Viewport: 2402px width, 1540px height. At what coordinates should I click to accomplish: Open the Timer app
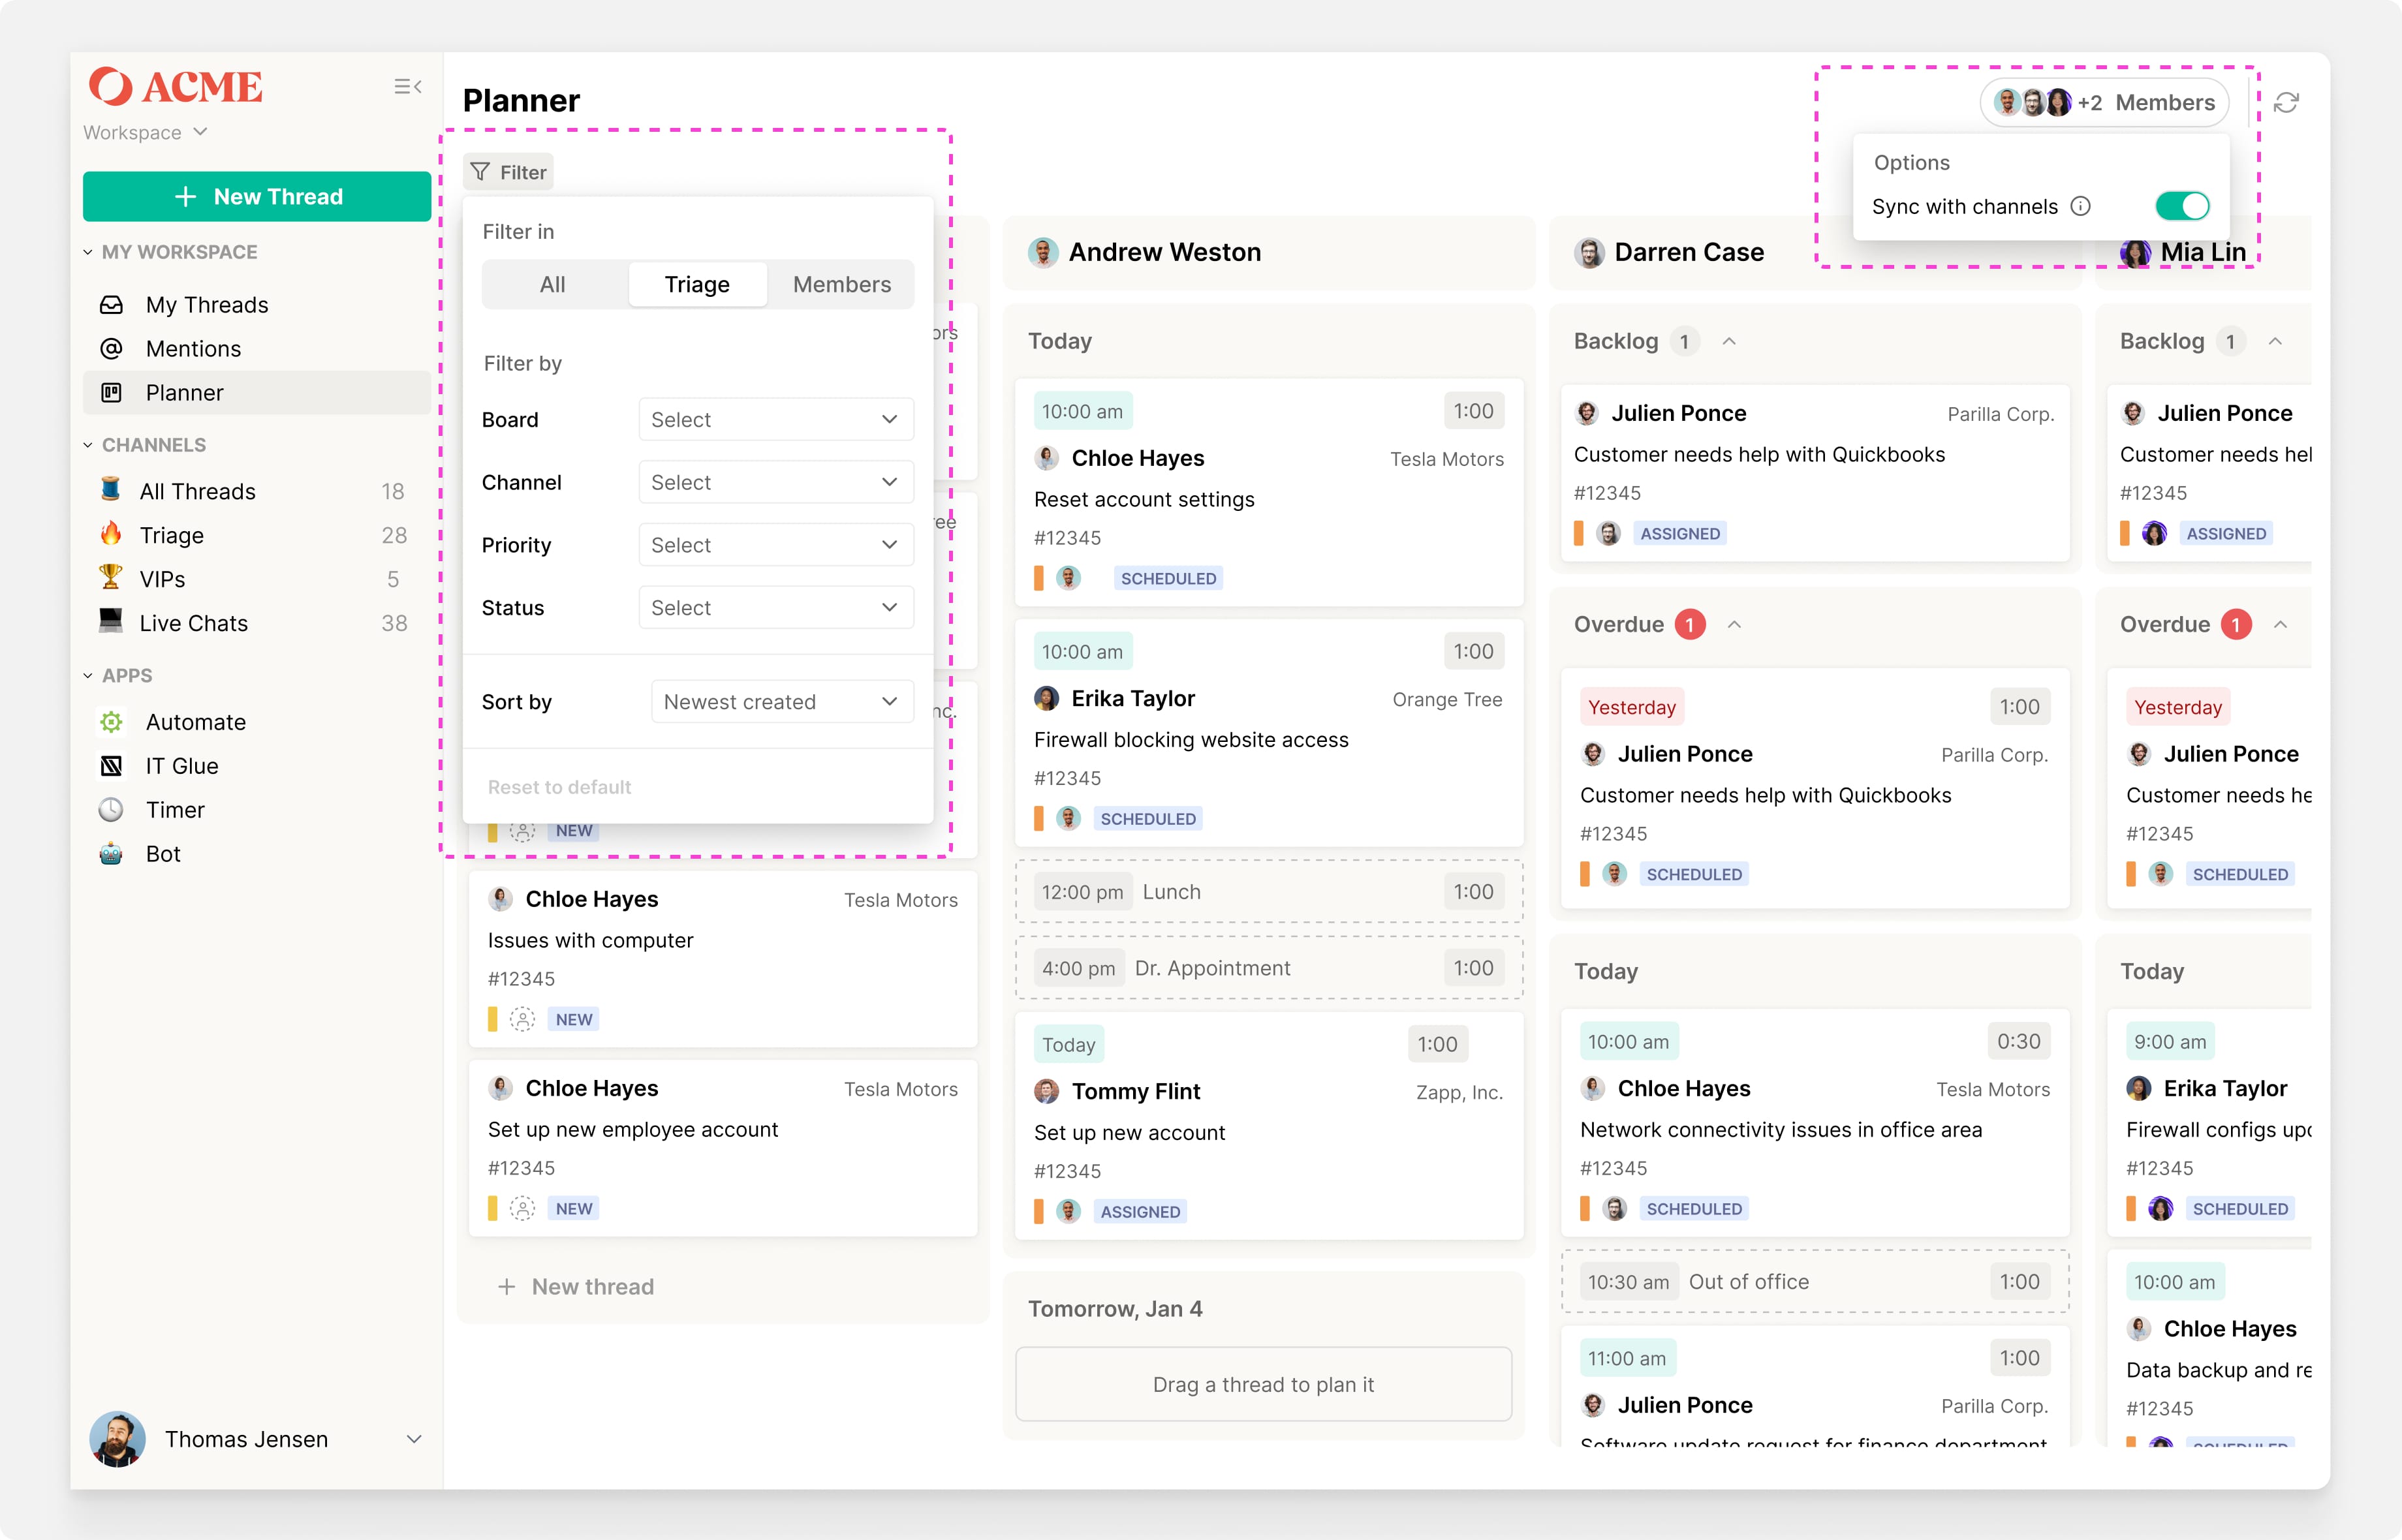pyautogui.click(x=174, y=810)
